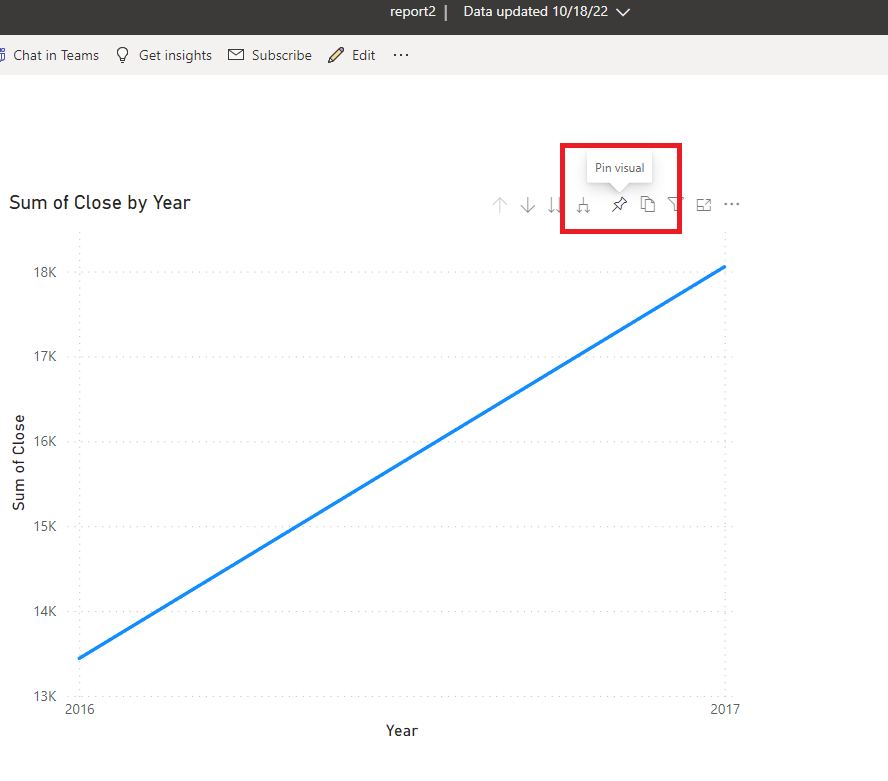Click the Edit pencil icon
This screenshot has width=888, height=781.
click(x=336, y=55)
